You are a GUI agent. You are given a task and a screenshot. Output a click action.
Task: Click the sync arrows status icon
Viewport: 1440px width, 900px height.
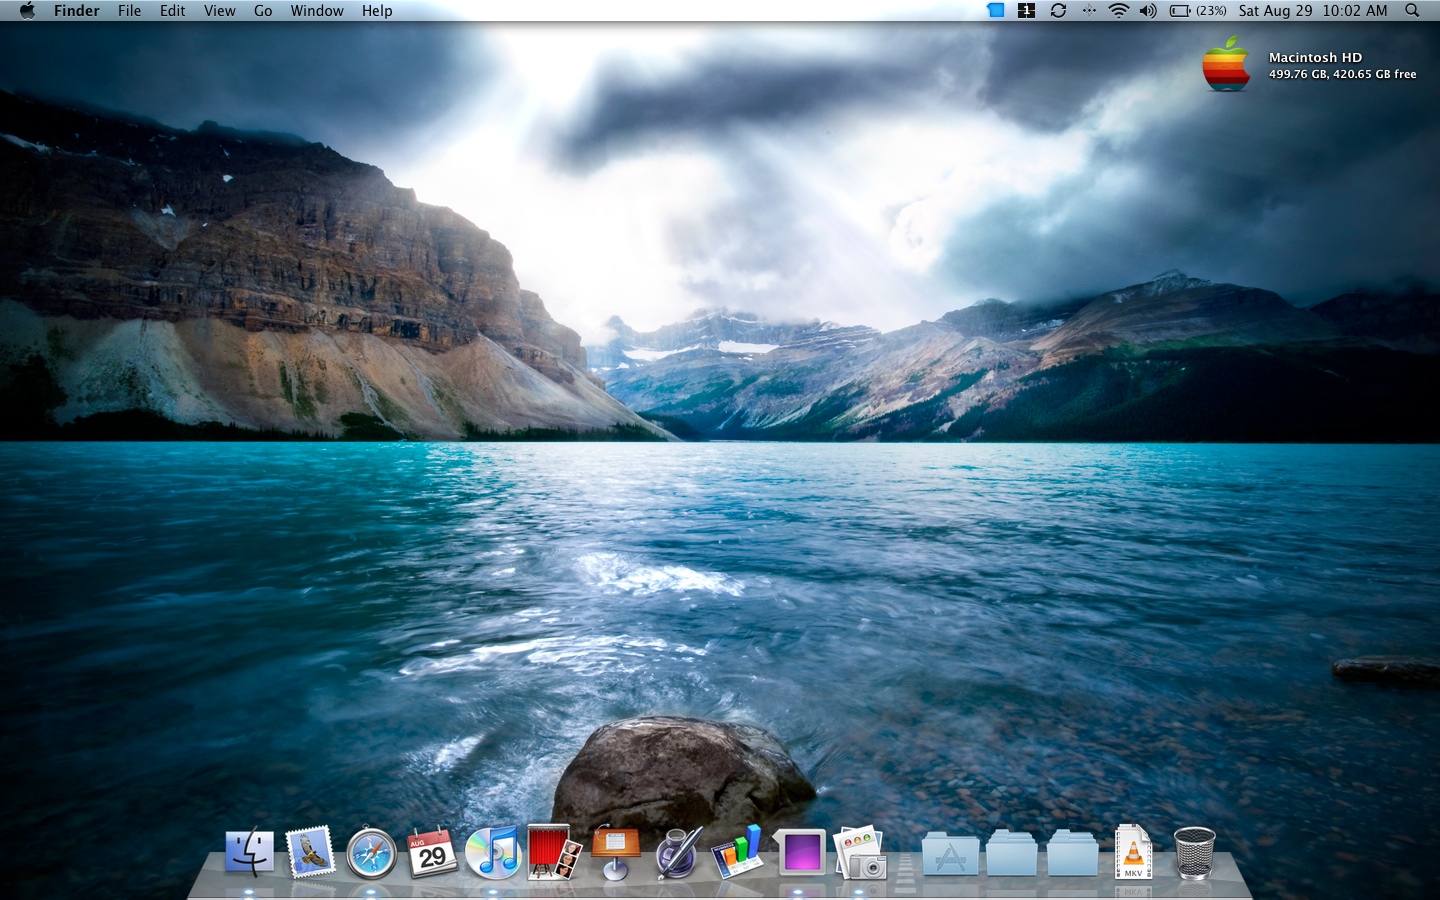click(x=1058, y=10)
